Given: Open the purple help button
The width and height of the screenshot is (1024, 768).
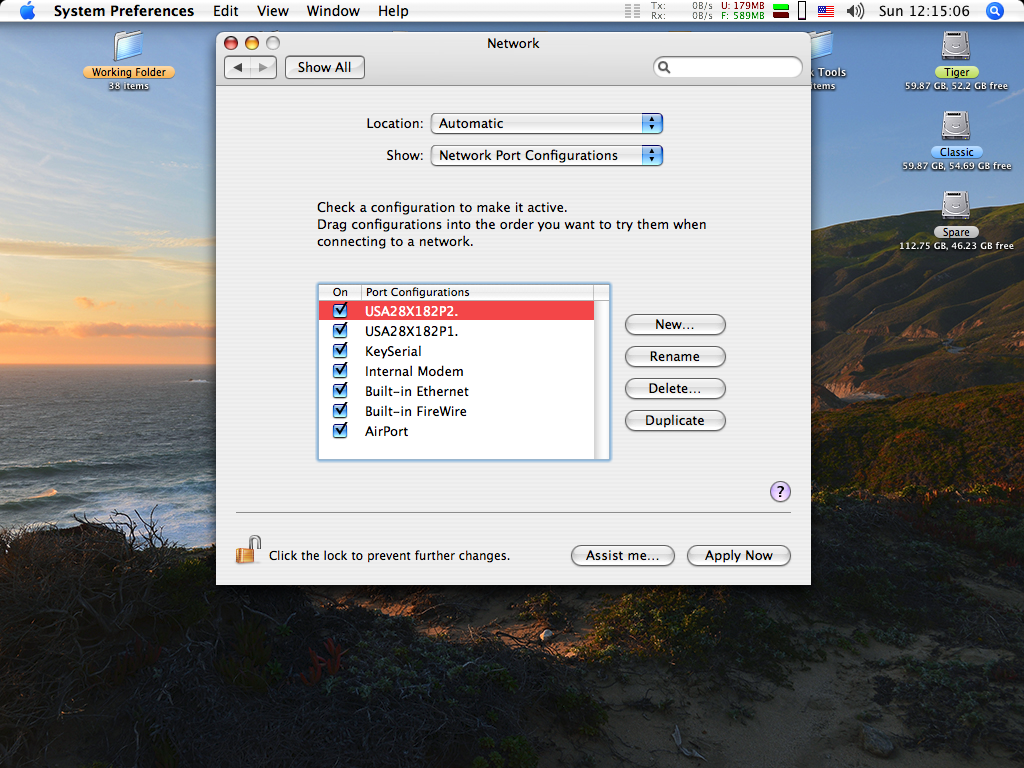Looking at the screenshot, I should click(780, 491).
